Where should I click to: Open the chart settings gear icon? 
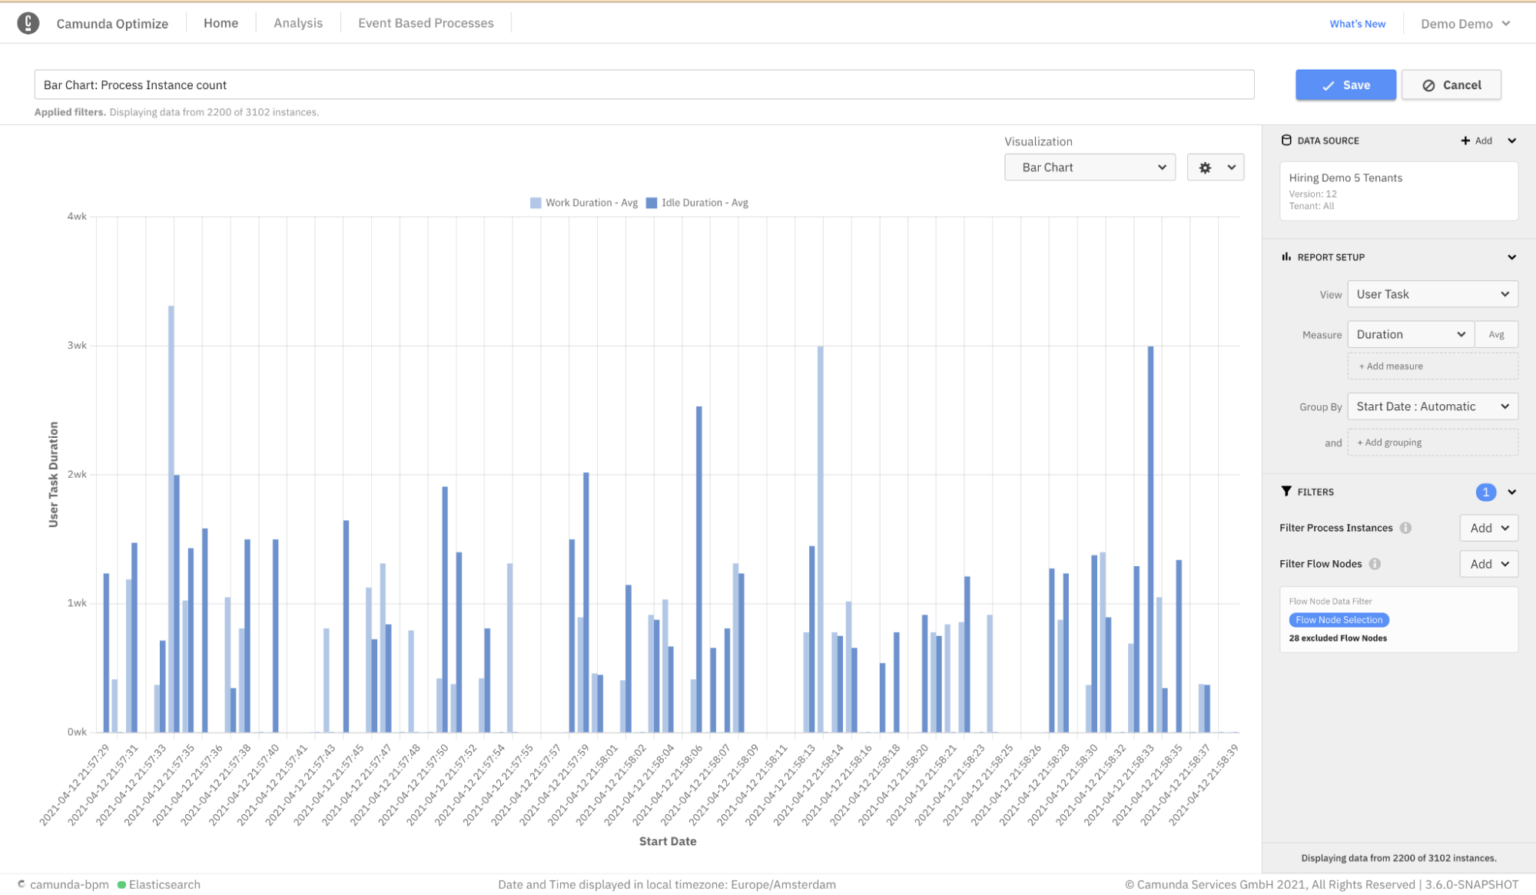click(x=1205, y=168)
